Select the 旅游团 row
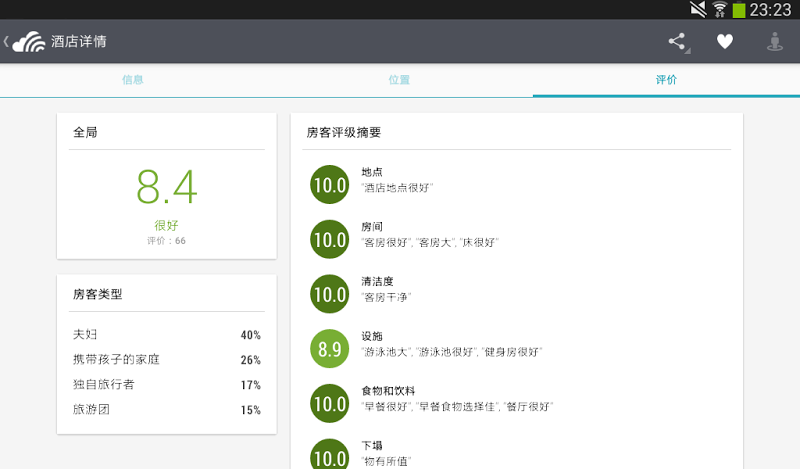The width and height of the screenshot is (800, 469). pyautogui.click(x=167, y=410)
